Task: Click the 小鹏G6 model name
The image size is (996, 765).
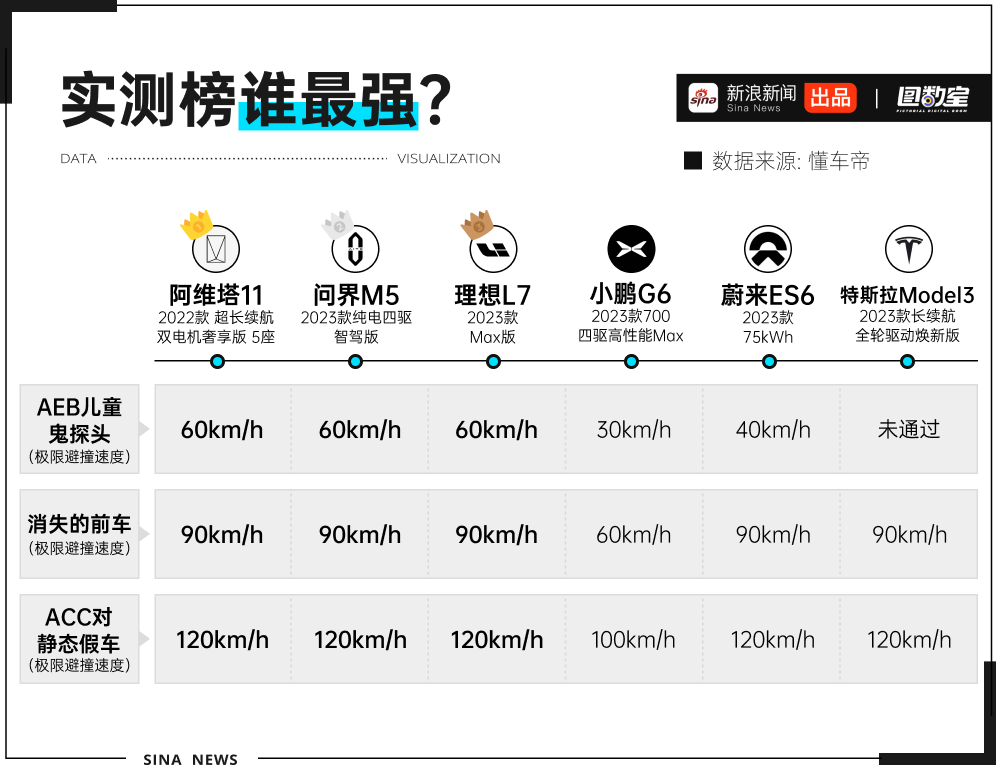Action: (x=630, y=294)
